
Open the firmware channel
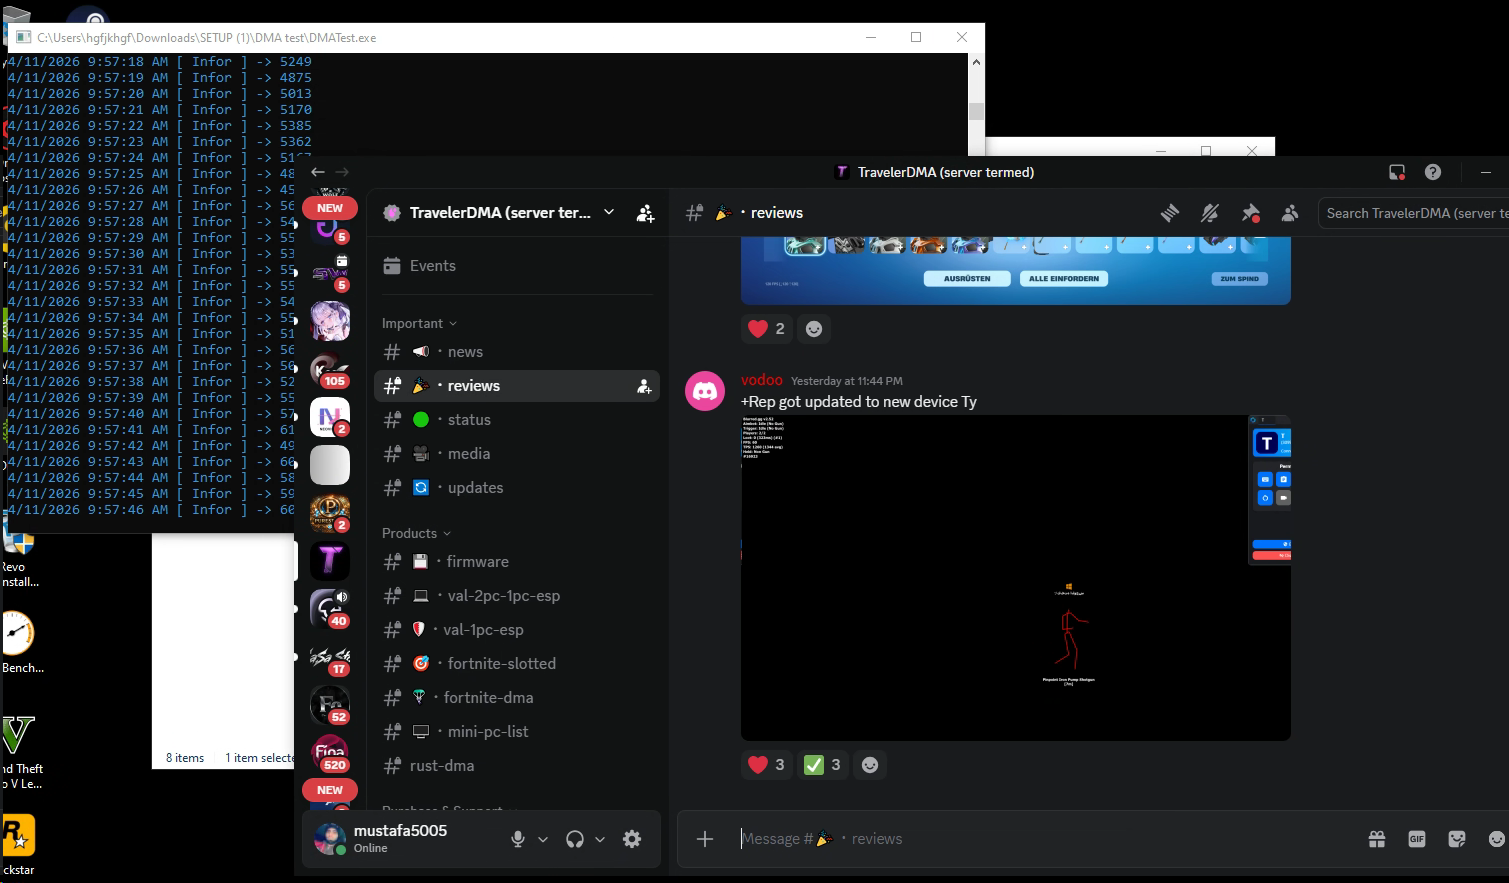(x=517, y=562)
